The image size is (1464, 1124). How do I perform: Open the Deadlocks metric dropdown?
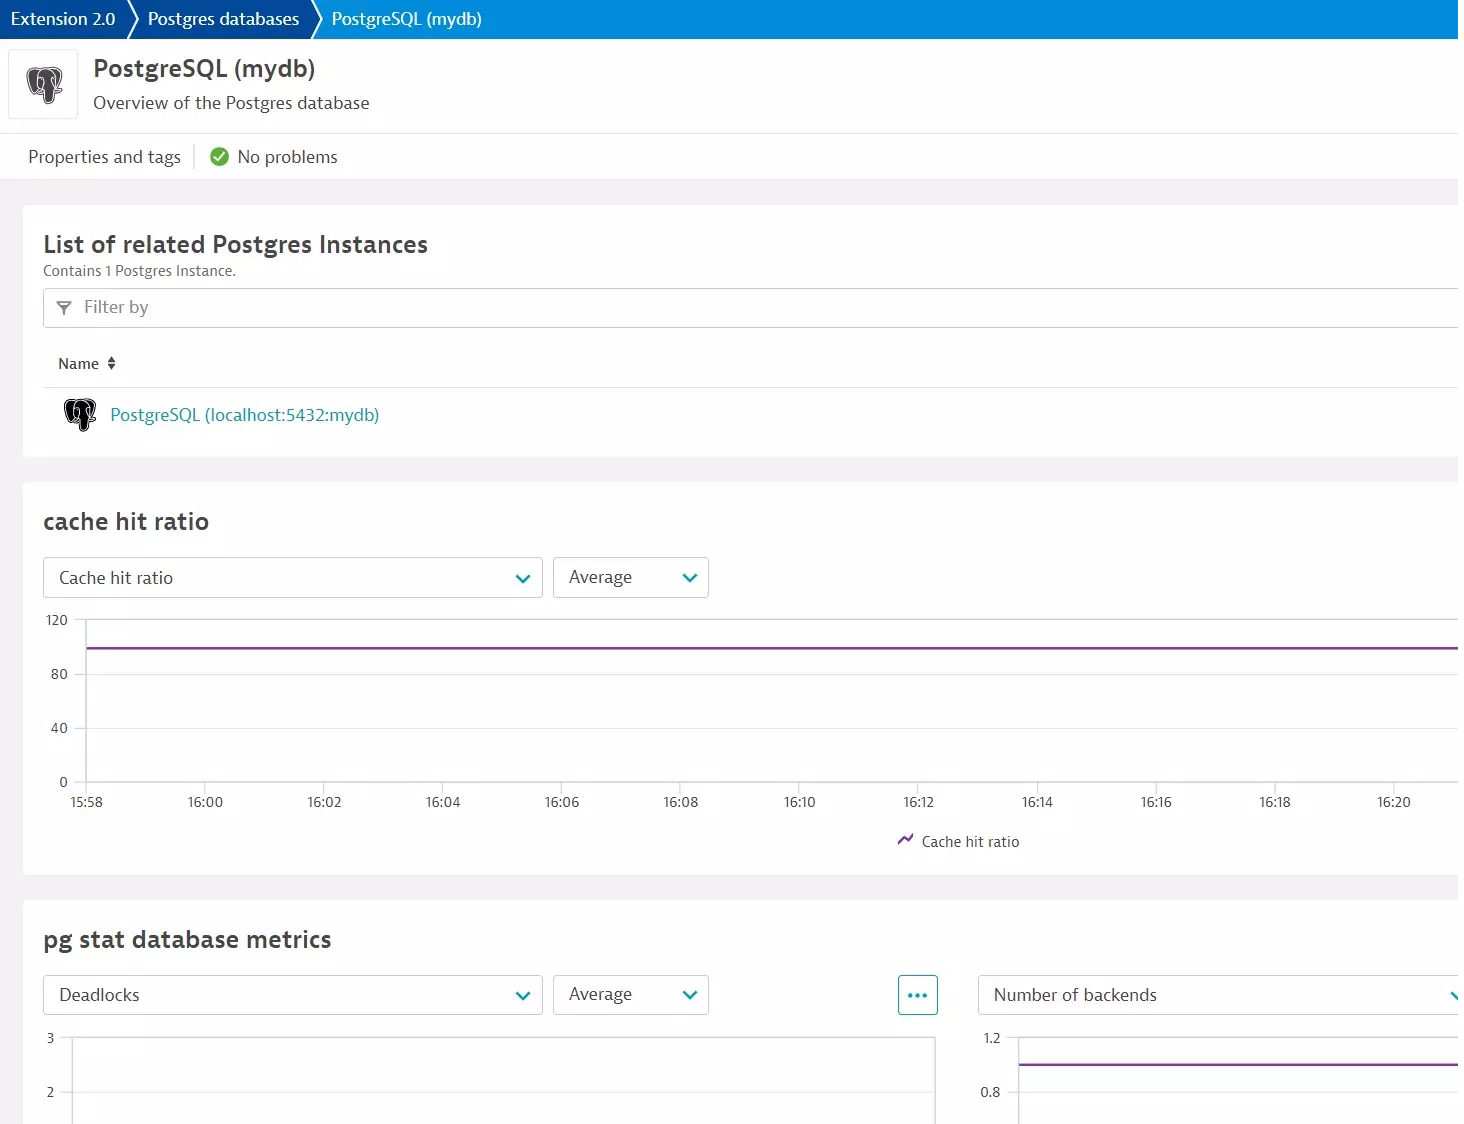pos(292,995)
